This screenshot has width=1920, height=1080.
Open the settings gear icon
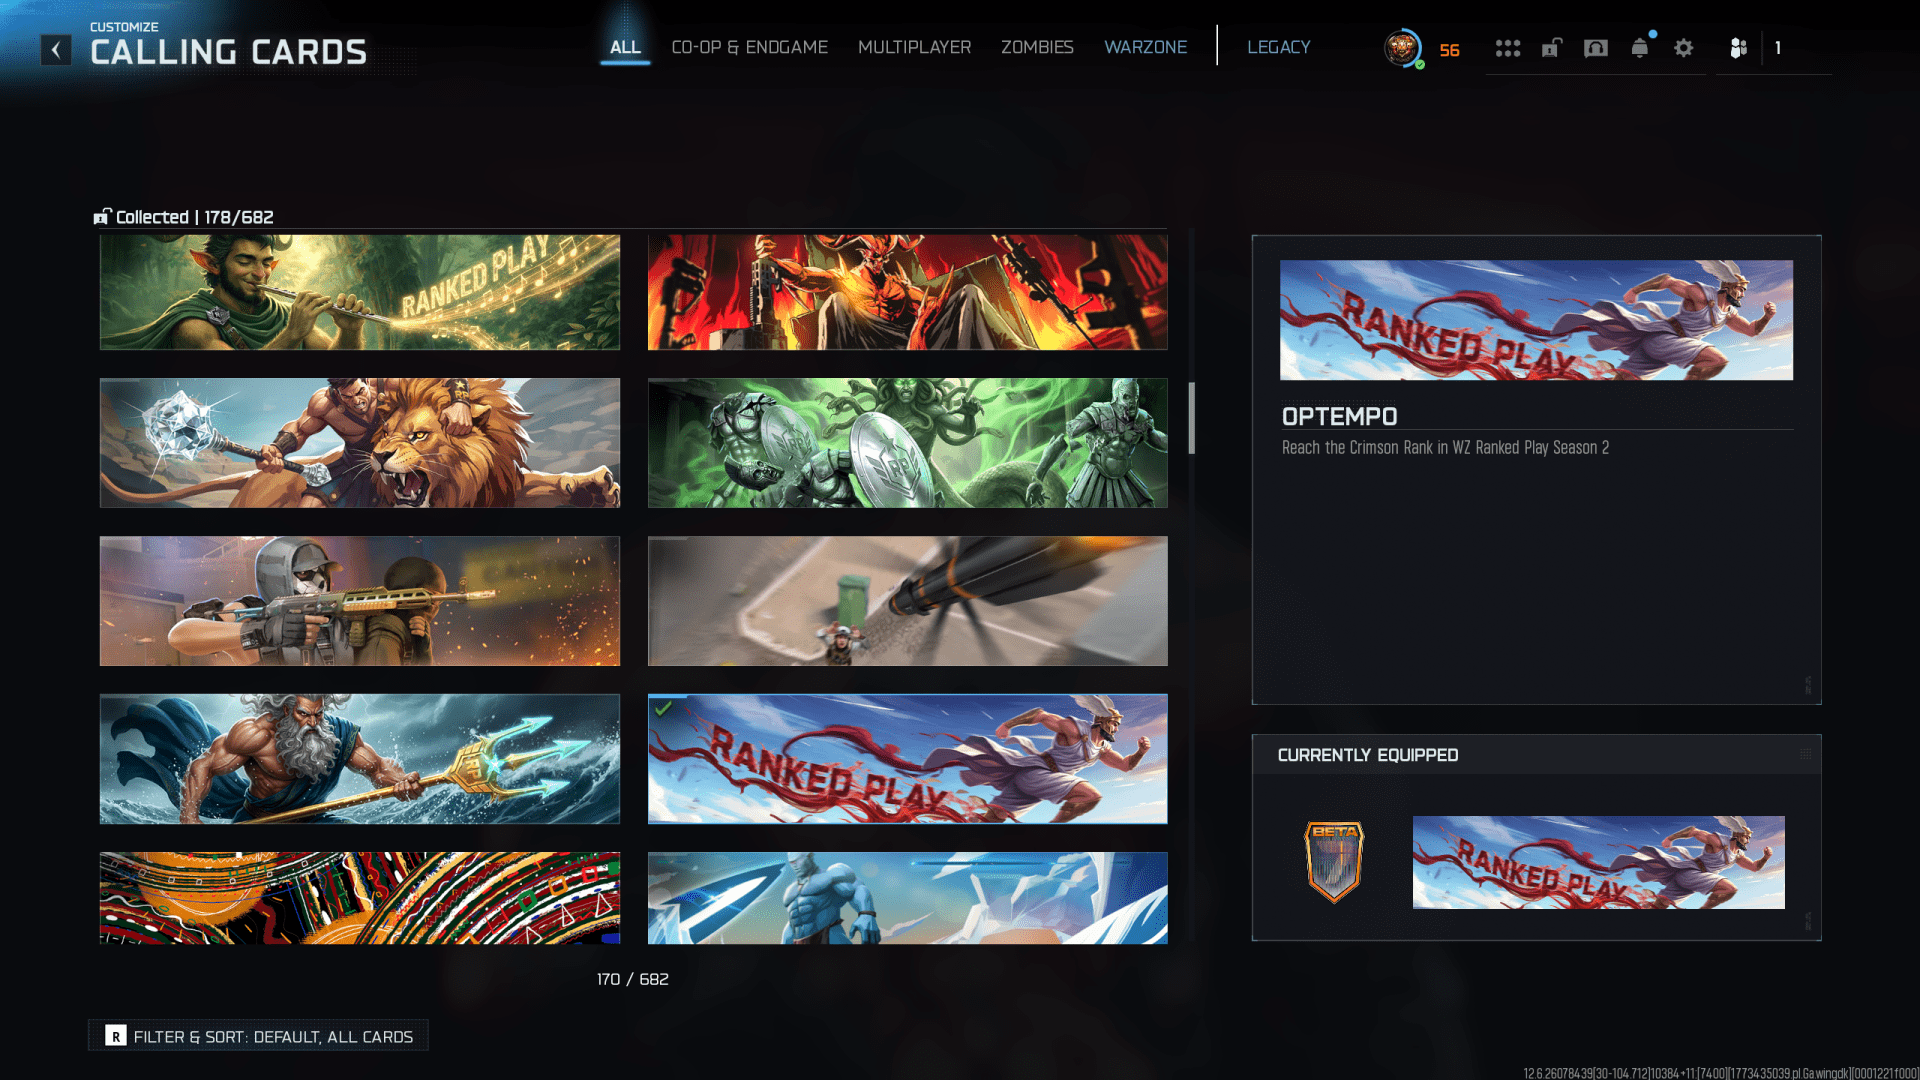[1683, 48]
